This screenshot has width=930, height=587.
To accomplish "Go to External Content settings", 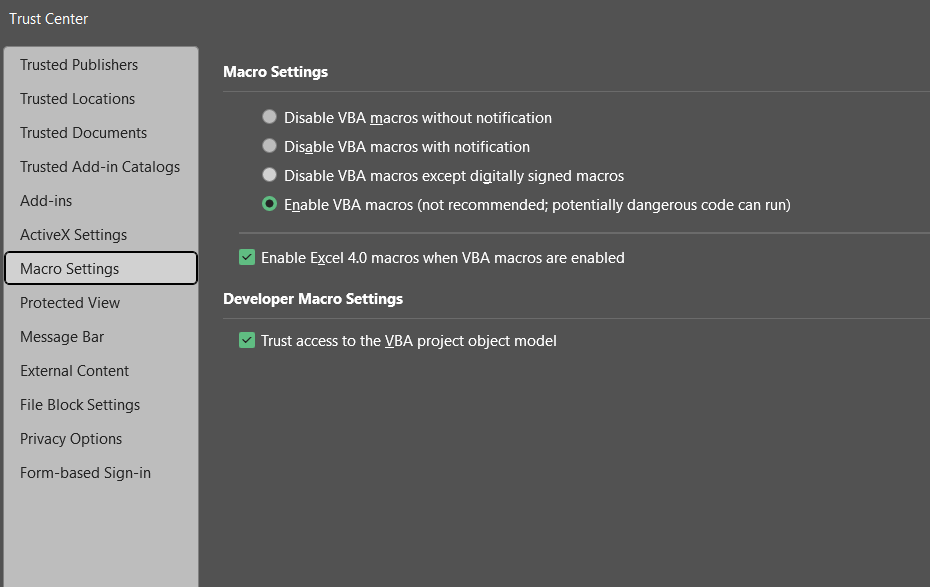I will coord(74,371).
